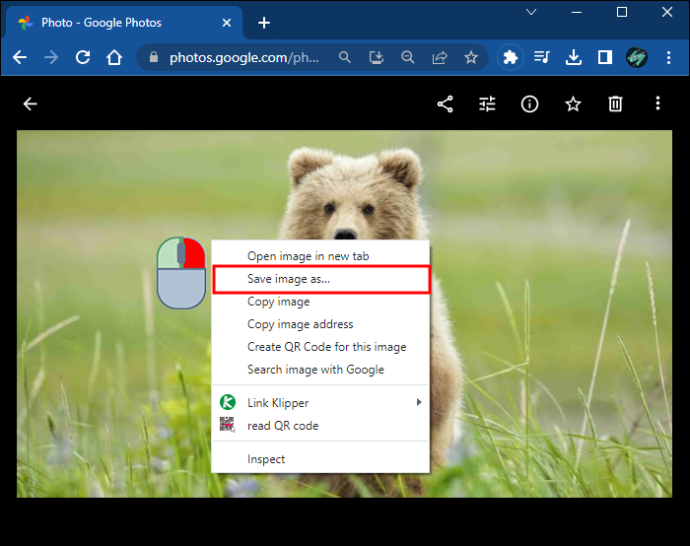Bookmark this page with the star
The image size is (690, 546).
tap(471, 57)
